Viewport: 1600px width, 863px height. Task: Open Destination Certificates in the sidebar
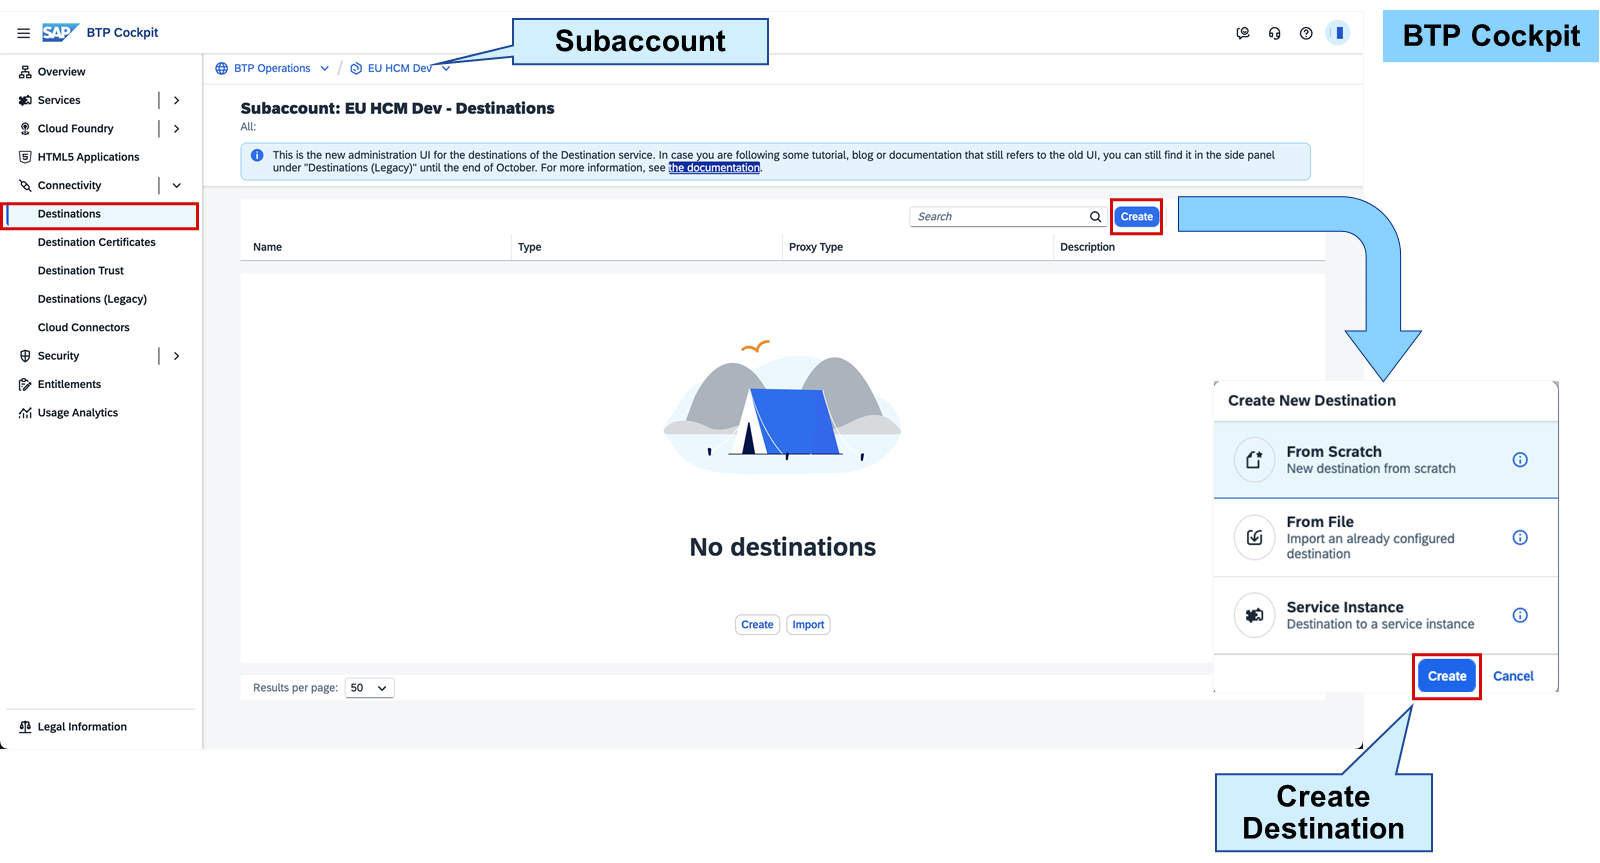coord(97,243)
